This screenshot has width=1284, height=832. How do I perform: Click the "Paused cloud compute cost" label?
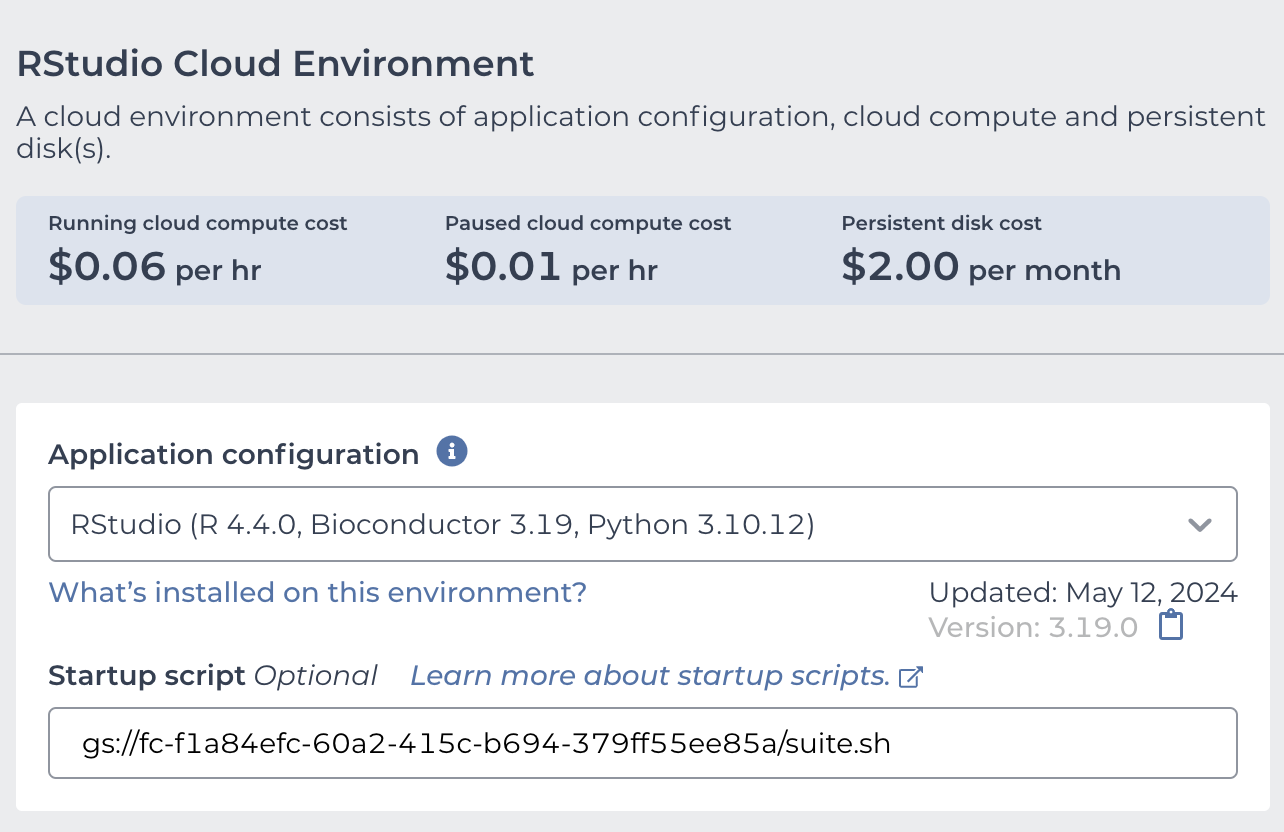pos(588,223)
